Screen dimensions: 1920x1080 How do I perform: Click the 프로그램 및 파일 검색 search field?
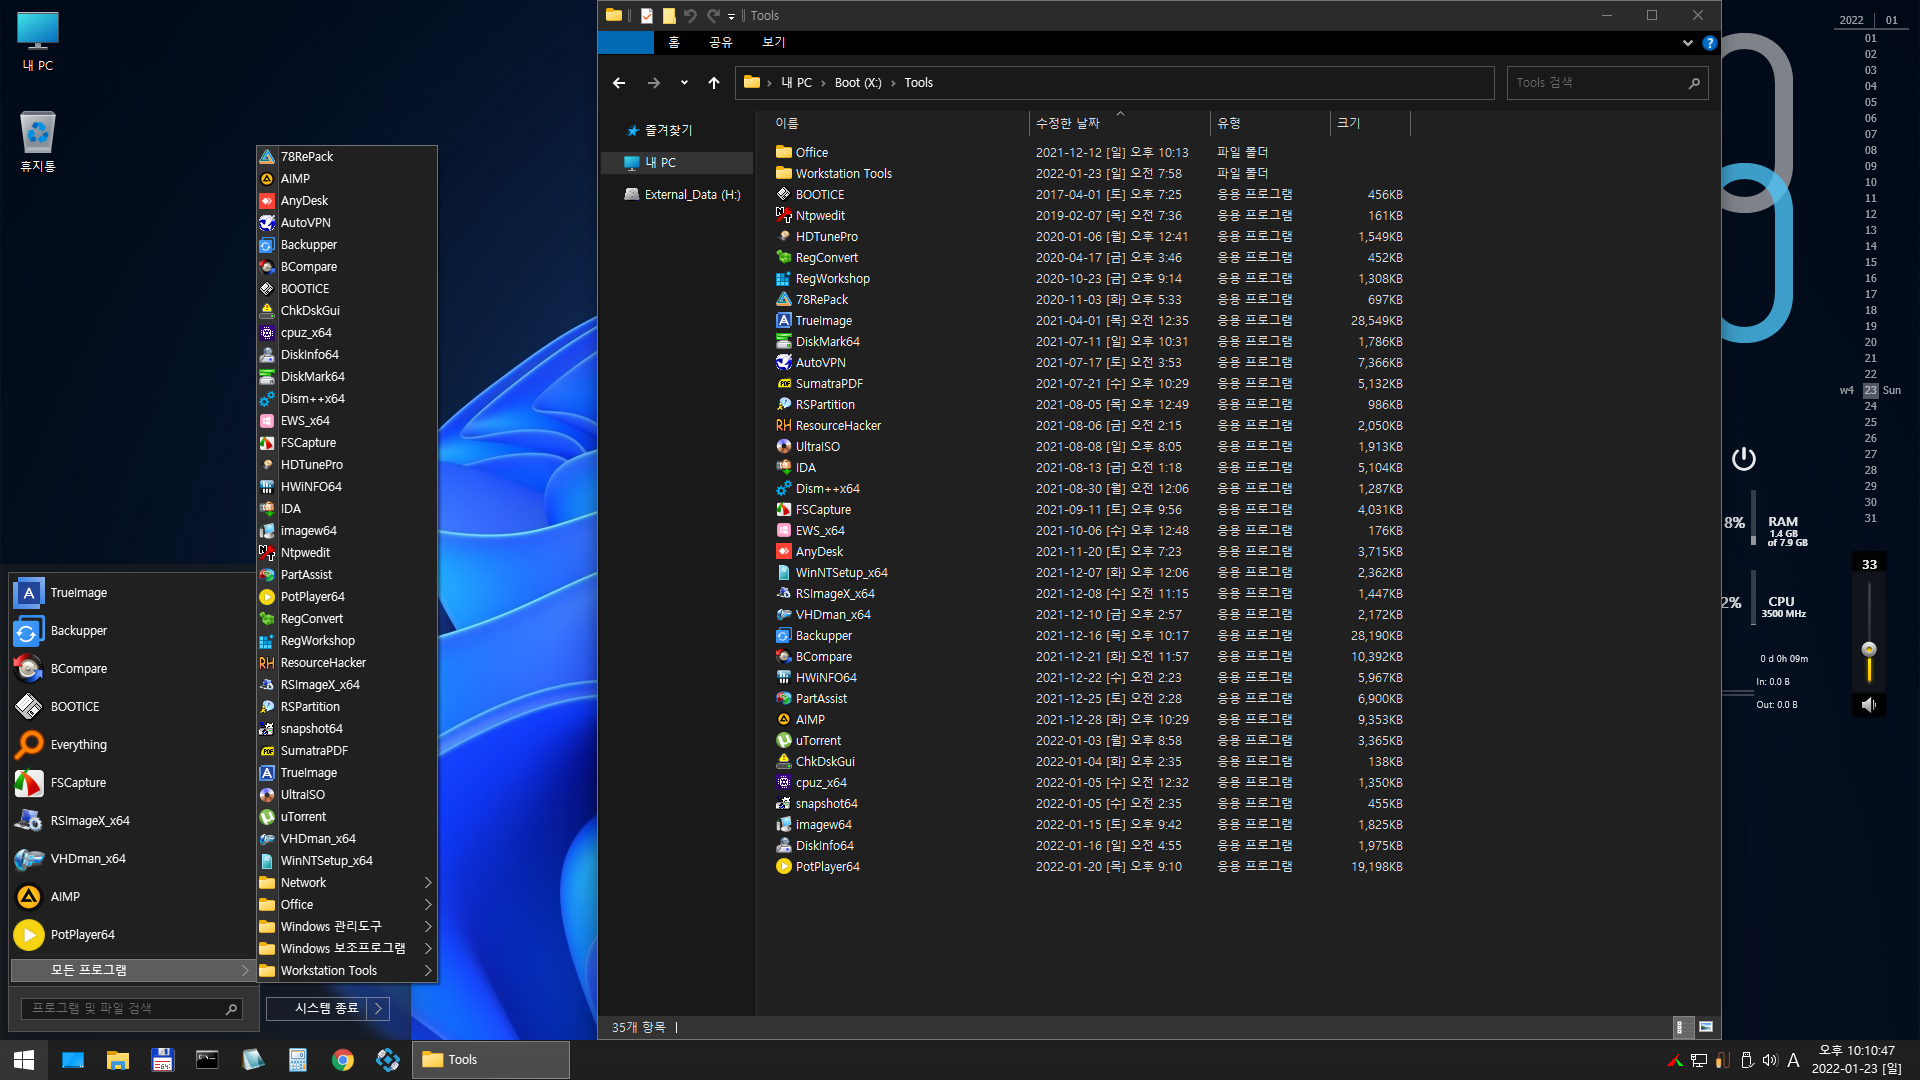[132, 1009]
